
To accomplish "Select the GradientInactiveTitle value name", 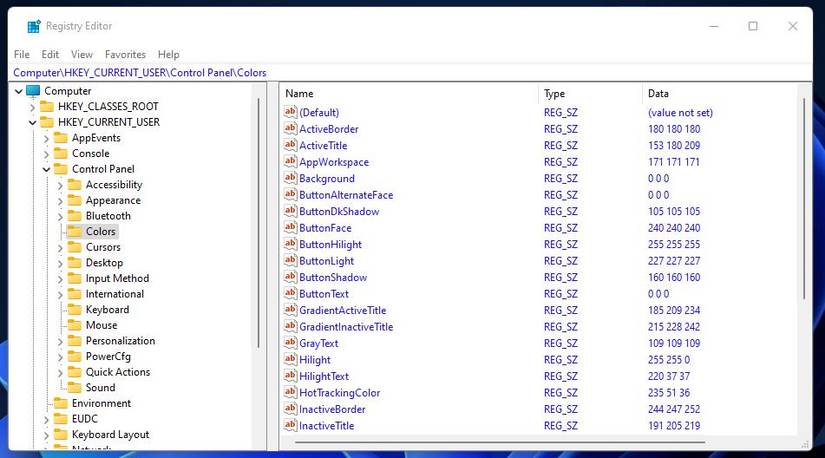I will click(346, 327).
